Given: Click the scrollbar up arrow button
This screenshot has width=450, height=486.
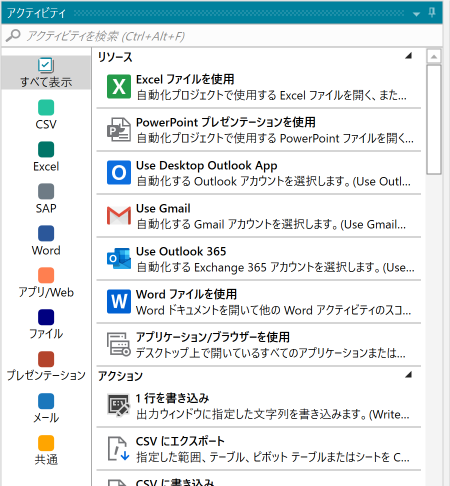Looking at the screenshot, I should tap(434, 56).
